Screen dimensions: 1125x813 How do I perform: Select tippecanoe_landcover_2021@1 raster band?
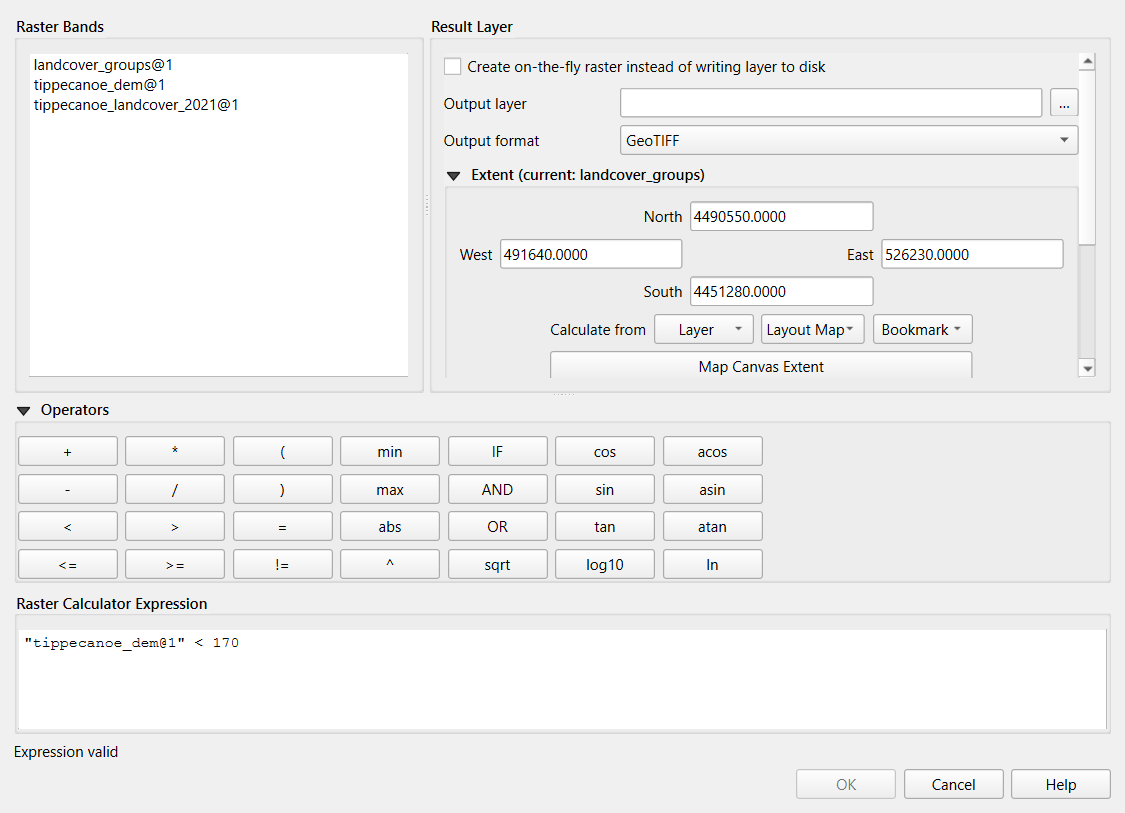pos(136,105)
